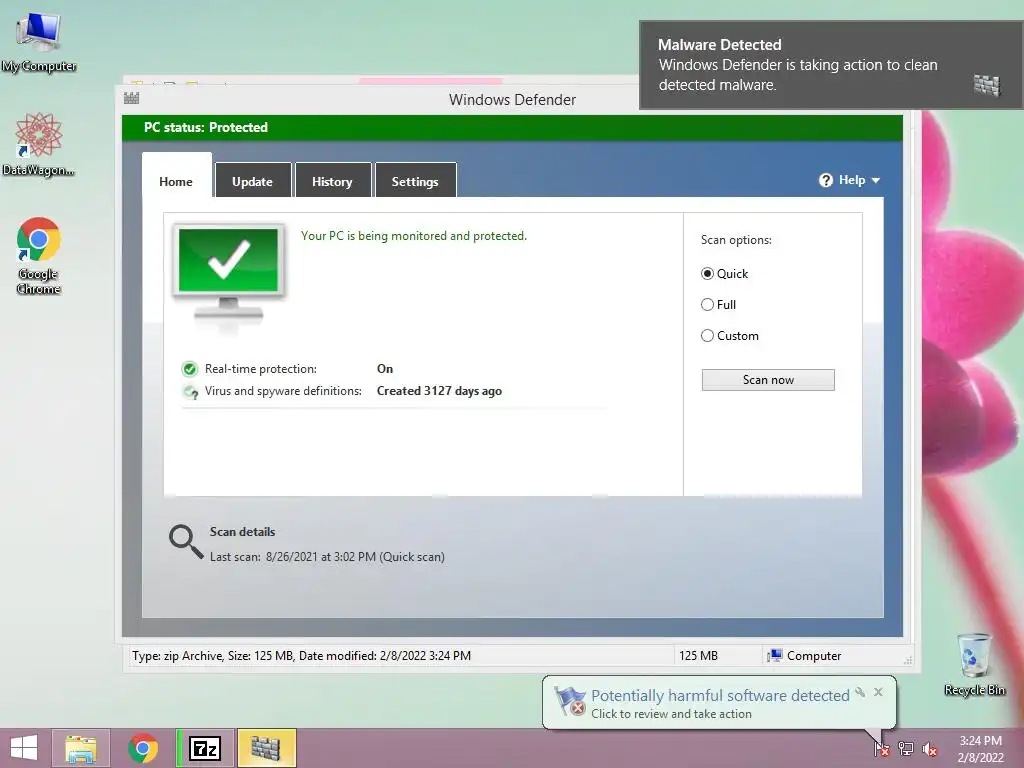The height and width of the screenshot is (768, 1024).
Task: Click 'Type: zip Archive' status bar text
Action: pos(301,656)
